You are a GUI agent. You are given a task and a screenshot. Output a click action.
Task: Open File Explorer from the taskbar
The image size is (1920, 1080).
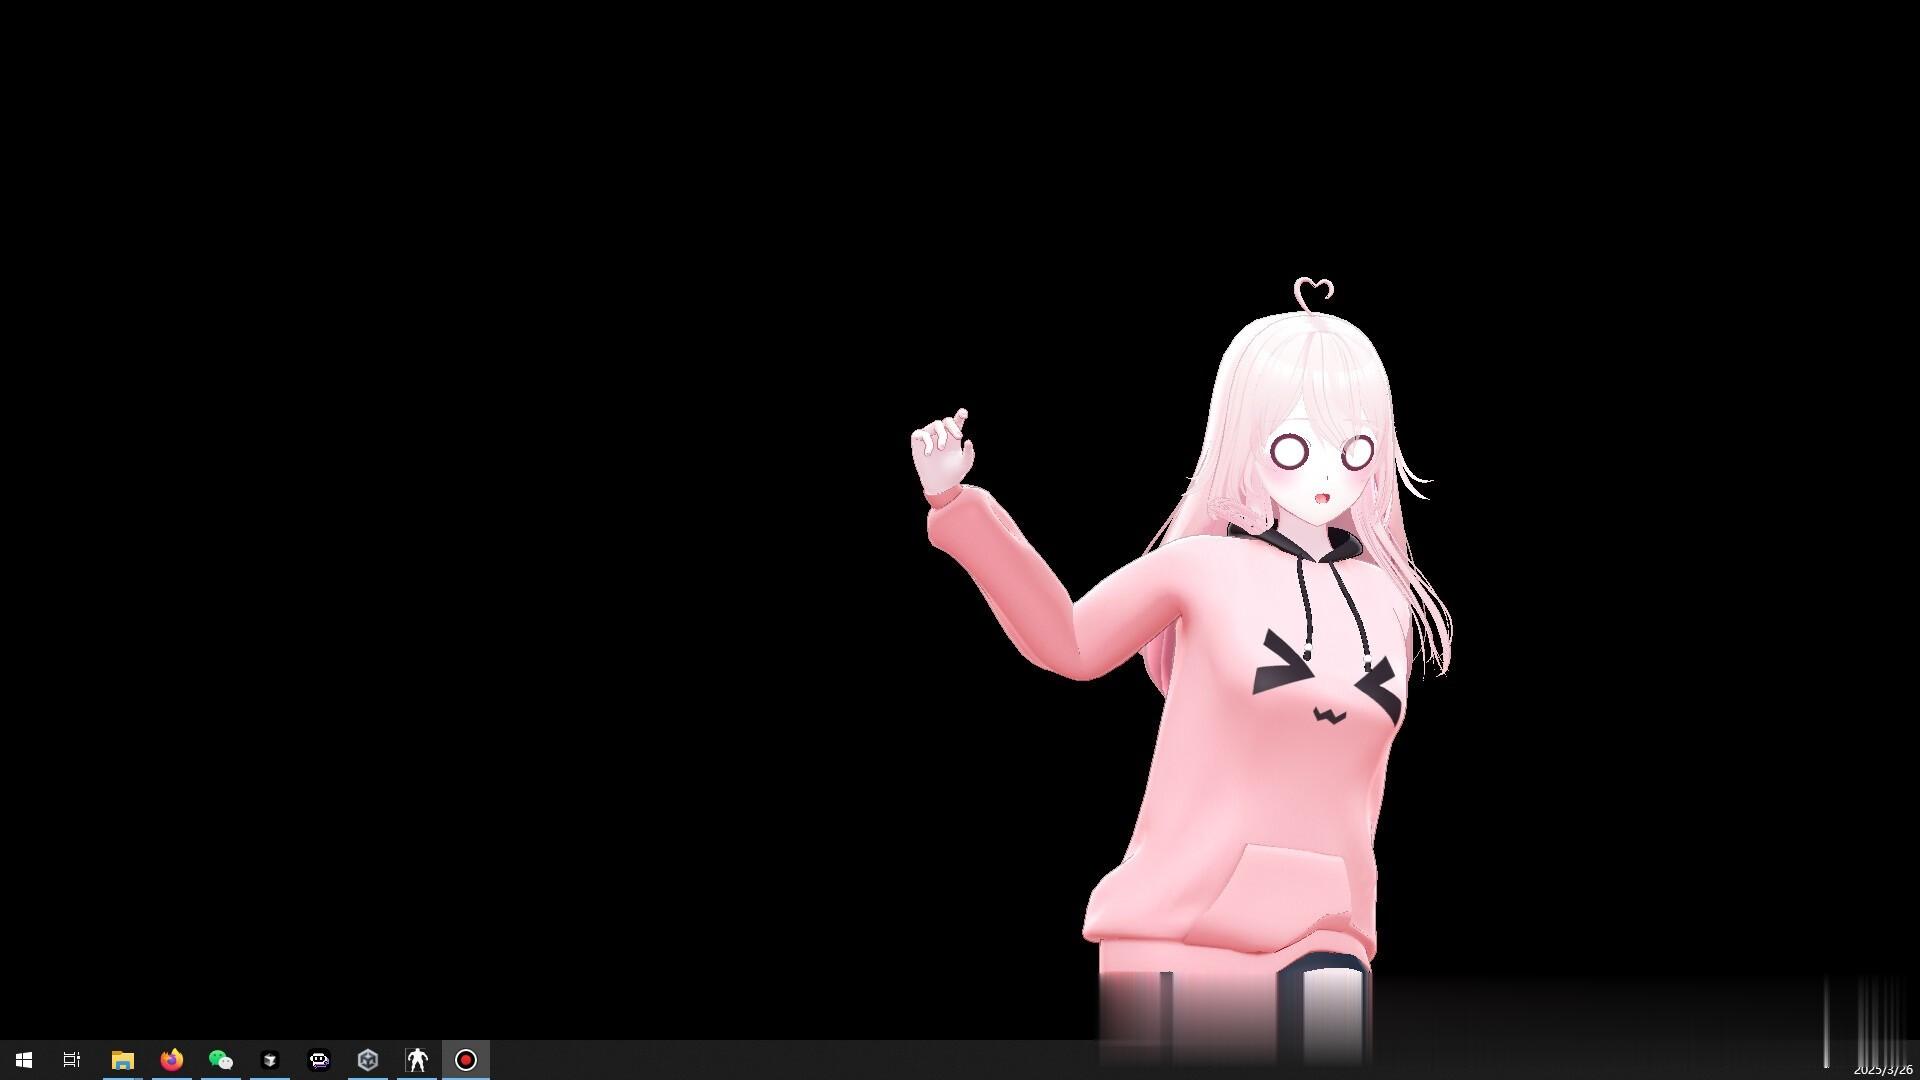tap(122, 1060)
